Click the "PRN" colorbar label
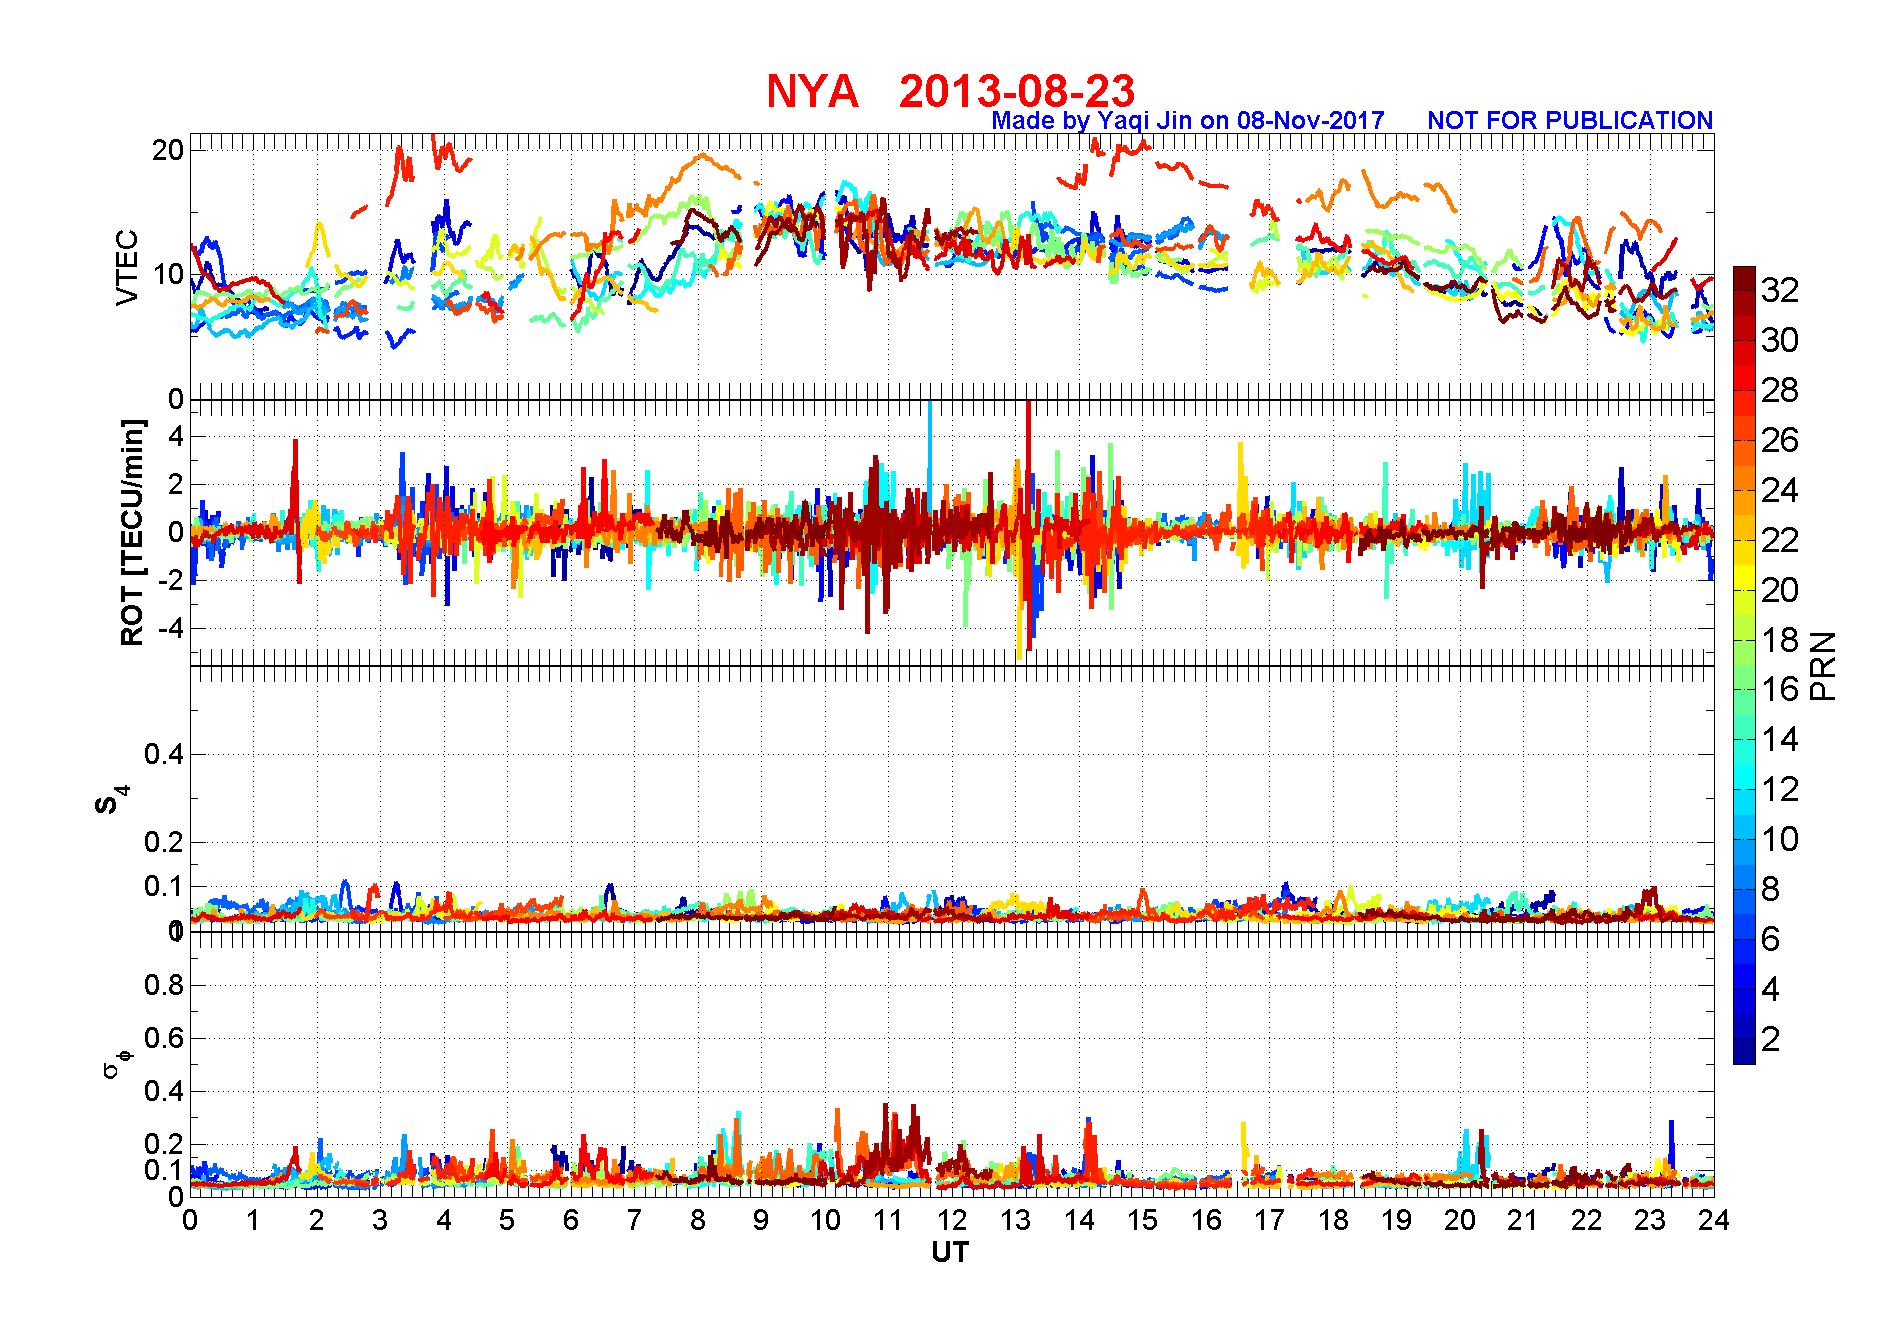Viewport: 1904px width, 1330px height. pos(1823,666)
